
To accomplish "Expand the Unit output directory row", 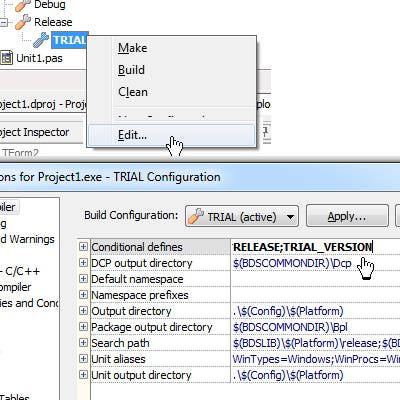I will pyautogui.click(x=83, y=375).
